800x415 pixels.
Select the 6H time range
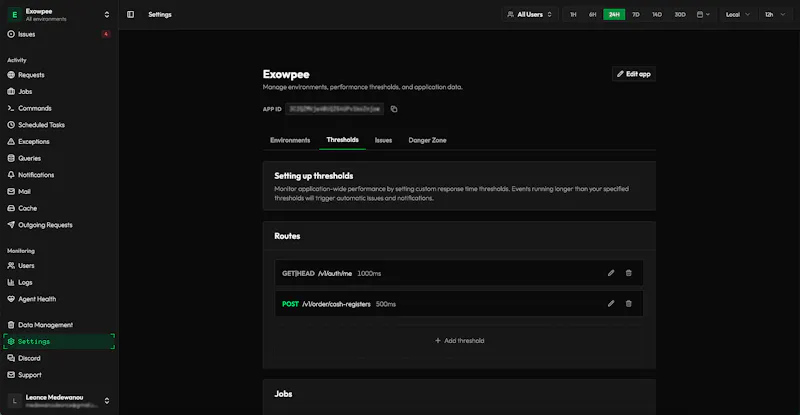point(592,14)
